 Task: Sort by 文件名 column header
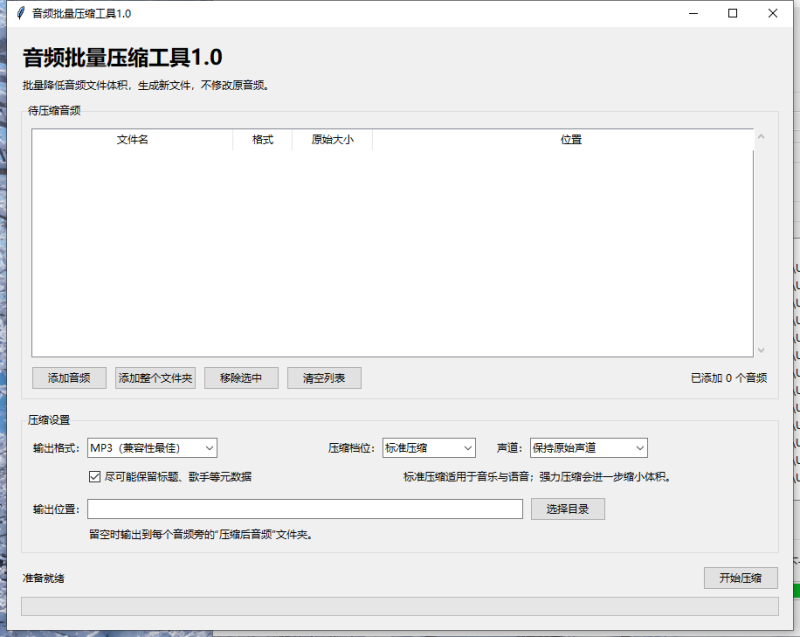132,140
